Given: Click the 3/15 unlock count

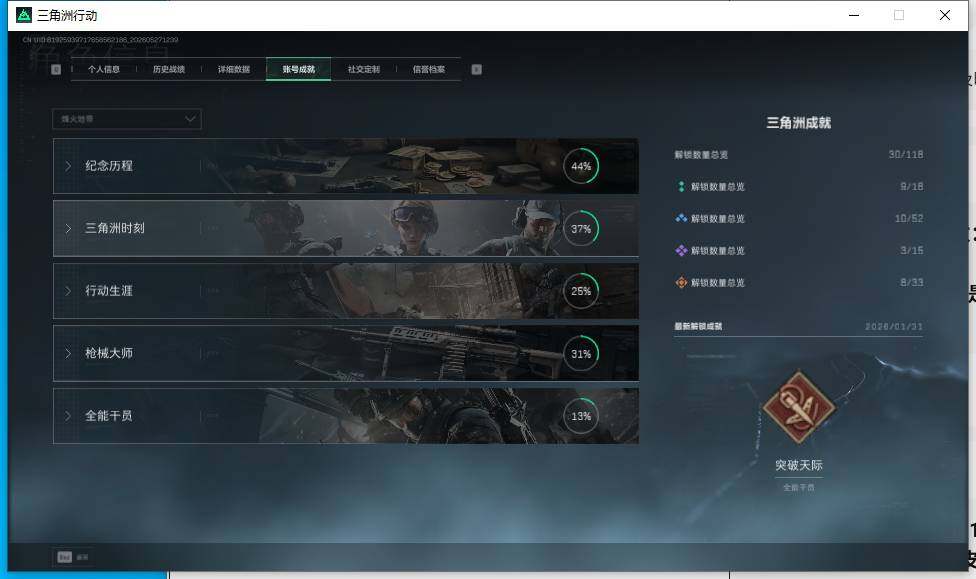Looking at the screenshot, I should pyautogui.click(x=911, y=250).
